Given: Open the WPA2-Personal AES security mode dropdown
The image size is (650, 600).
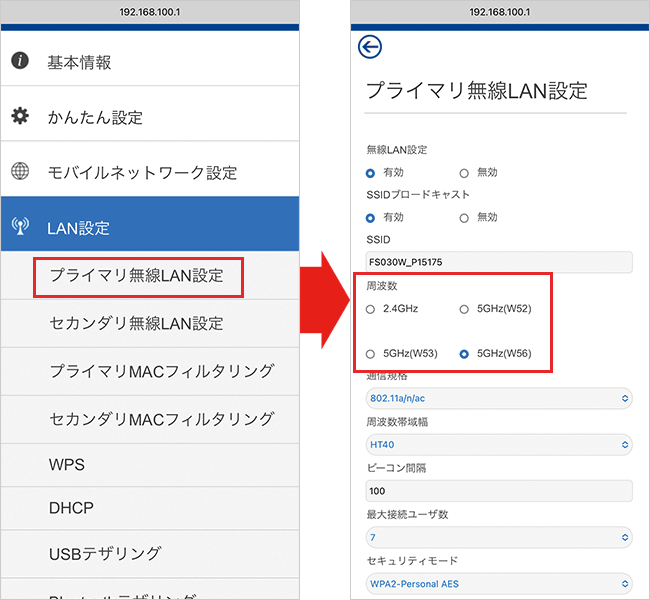Looking at the screenshot, I should point(499,583).
